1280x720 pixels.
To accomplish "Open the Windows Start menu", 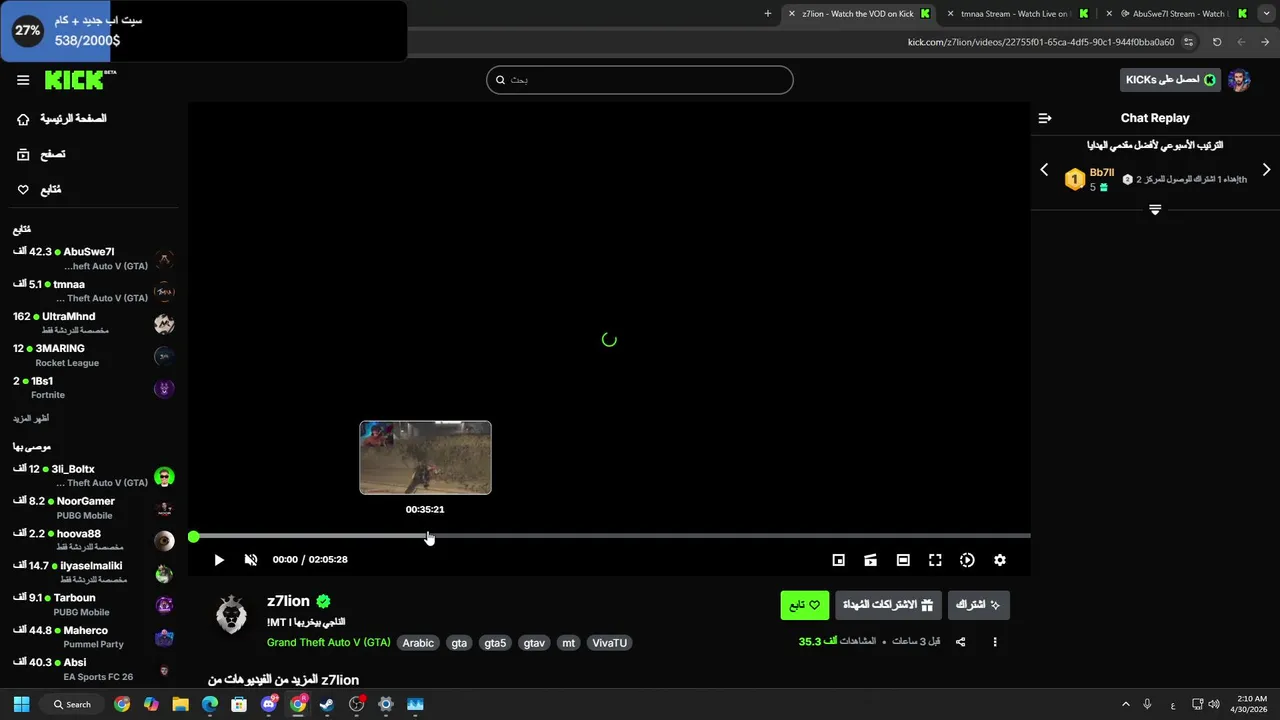I will (21, 704).
